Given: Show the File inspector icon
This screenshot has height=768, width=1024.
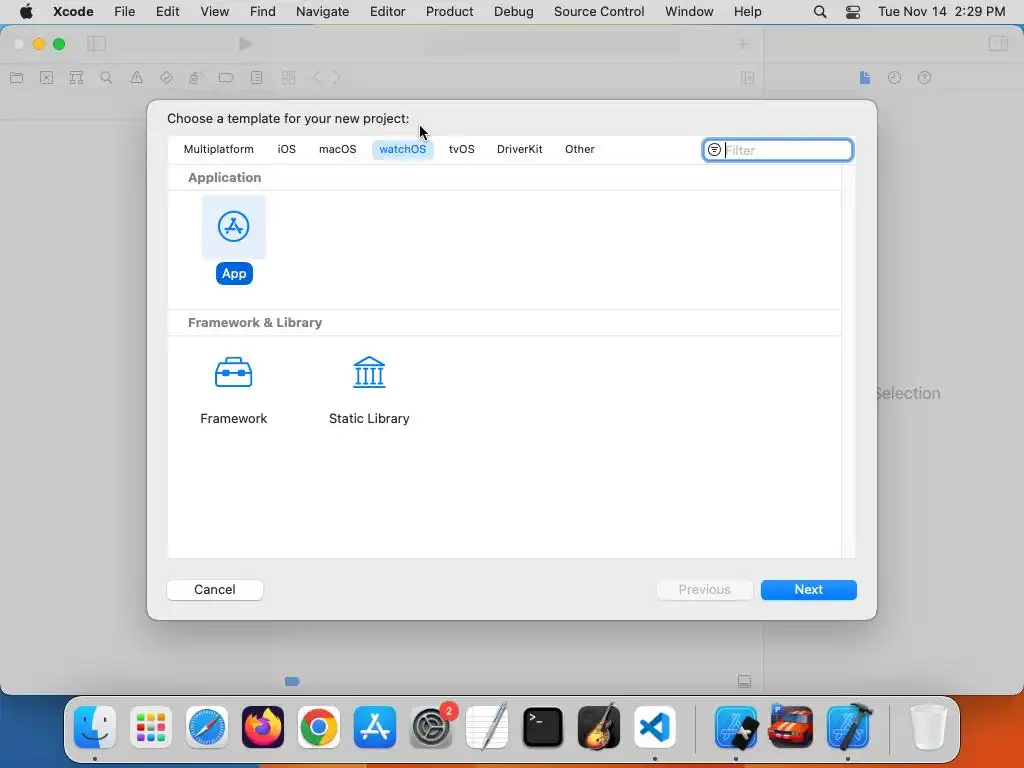Looking at the screenshot, I should tap(865, 78).
